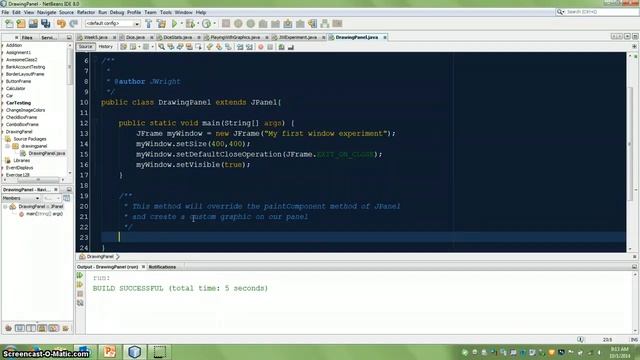The image size is (640, 360).
Task: Create a new file with toolbar icon
Action: 9,24
